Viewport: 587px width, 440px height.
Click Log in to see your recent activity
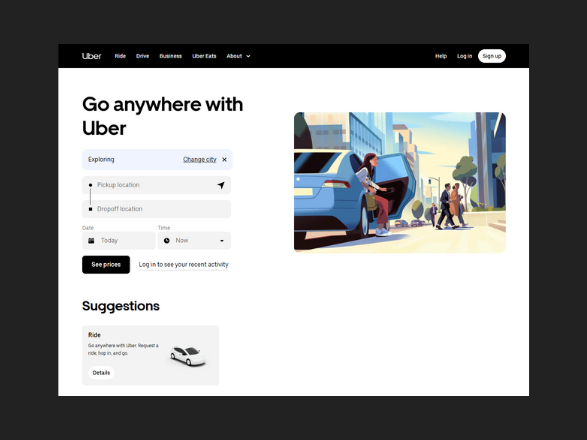183,265
